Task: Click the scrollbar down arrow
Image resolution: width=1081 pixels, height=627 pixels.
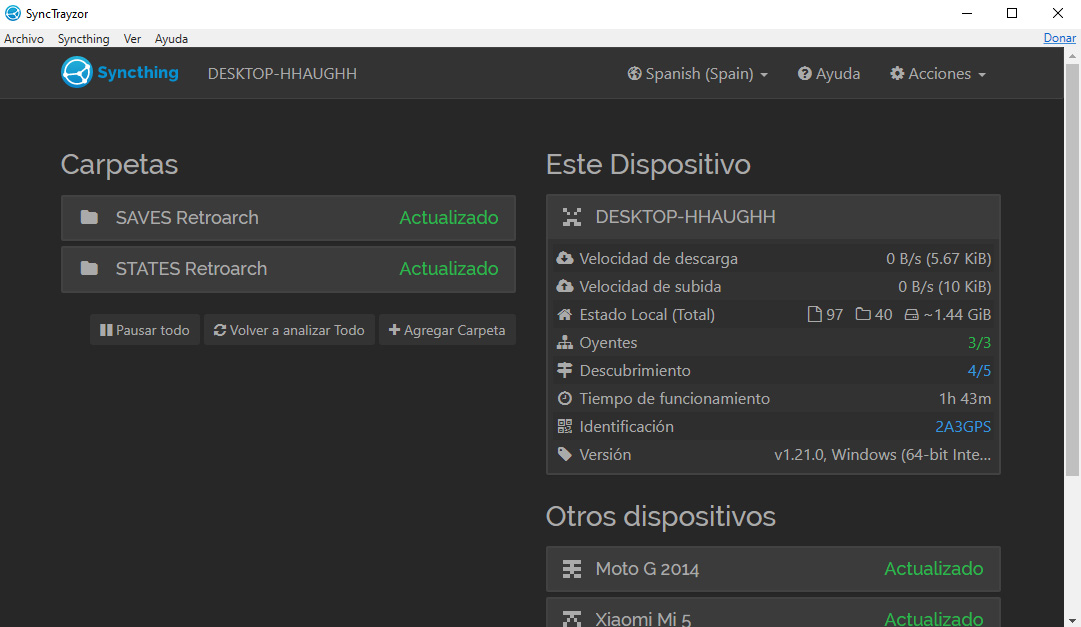Action: (x=1072, y=620)
